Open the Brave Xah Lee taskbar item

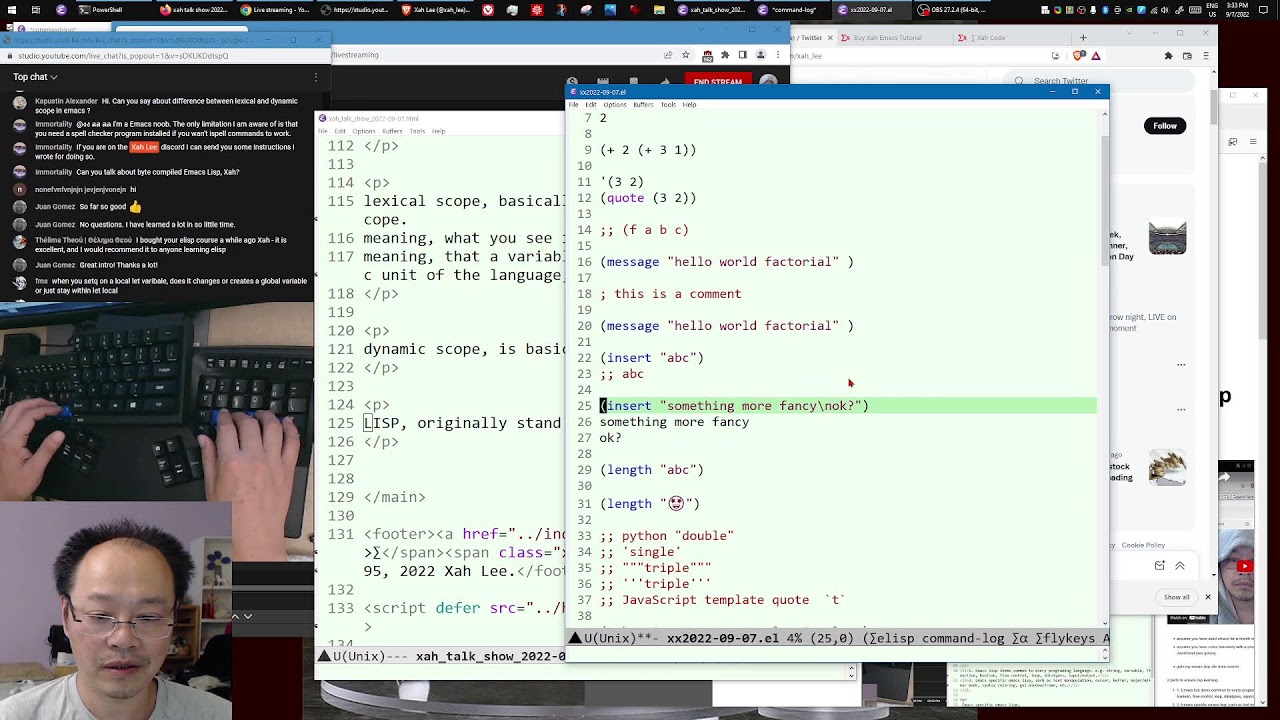pos(435,10)
